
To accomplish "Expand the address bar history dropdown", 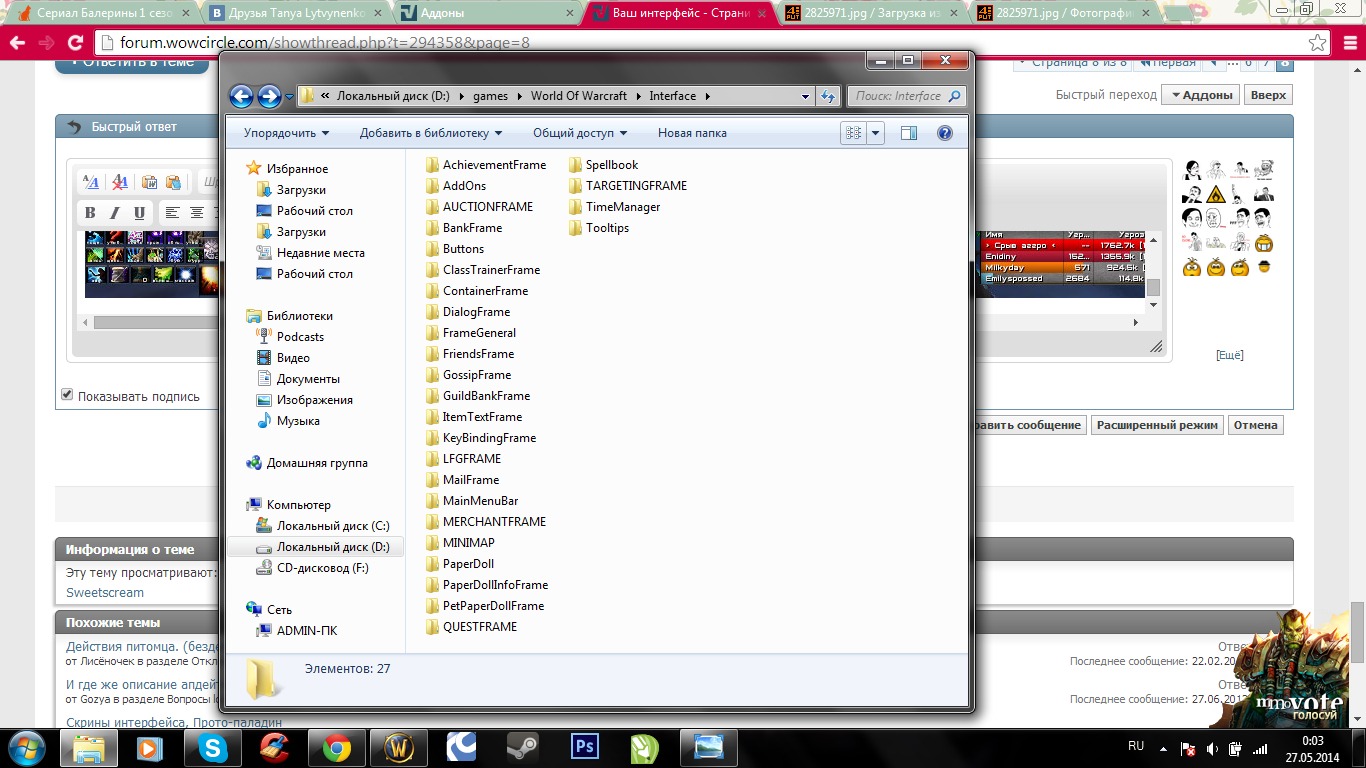I will 806,96.
